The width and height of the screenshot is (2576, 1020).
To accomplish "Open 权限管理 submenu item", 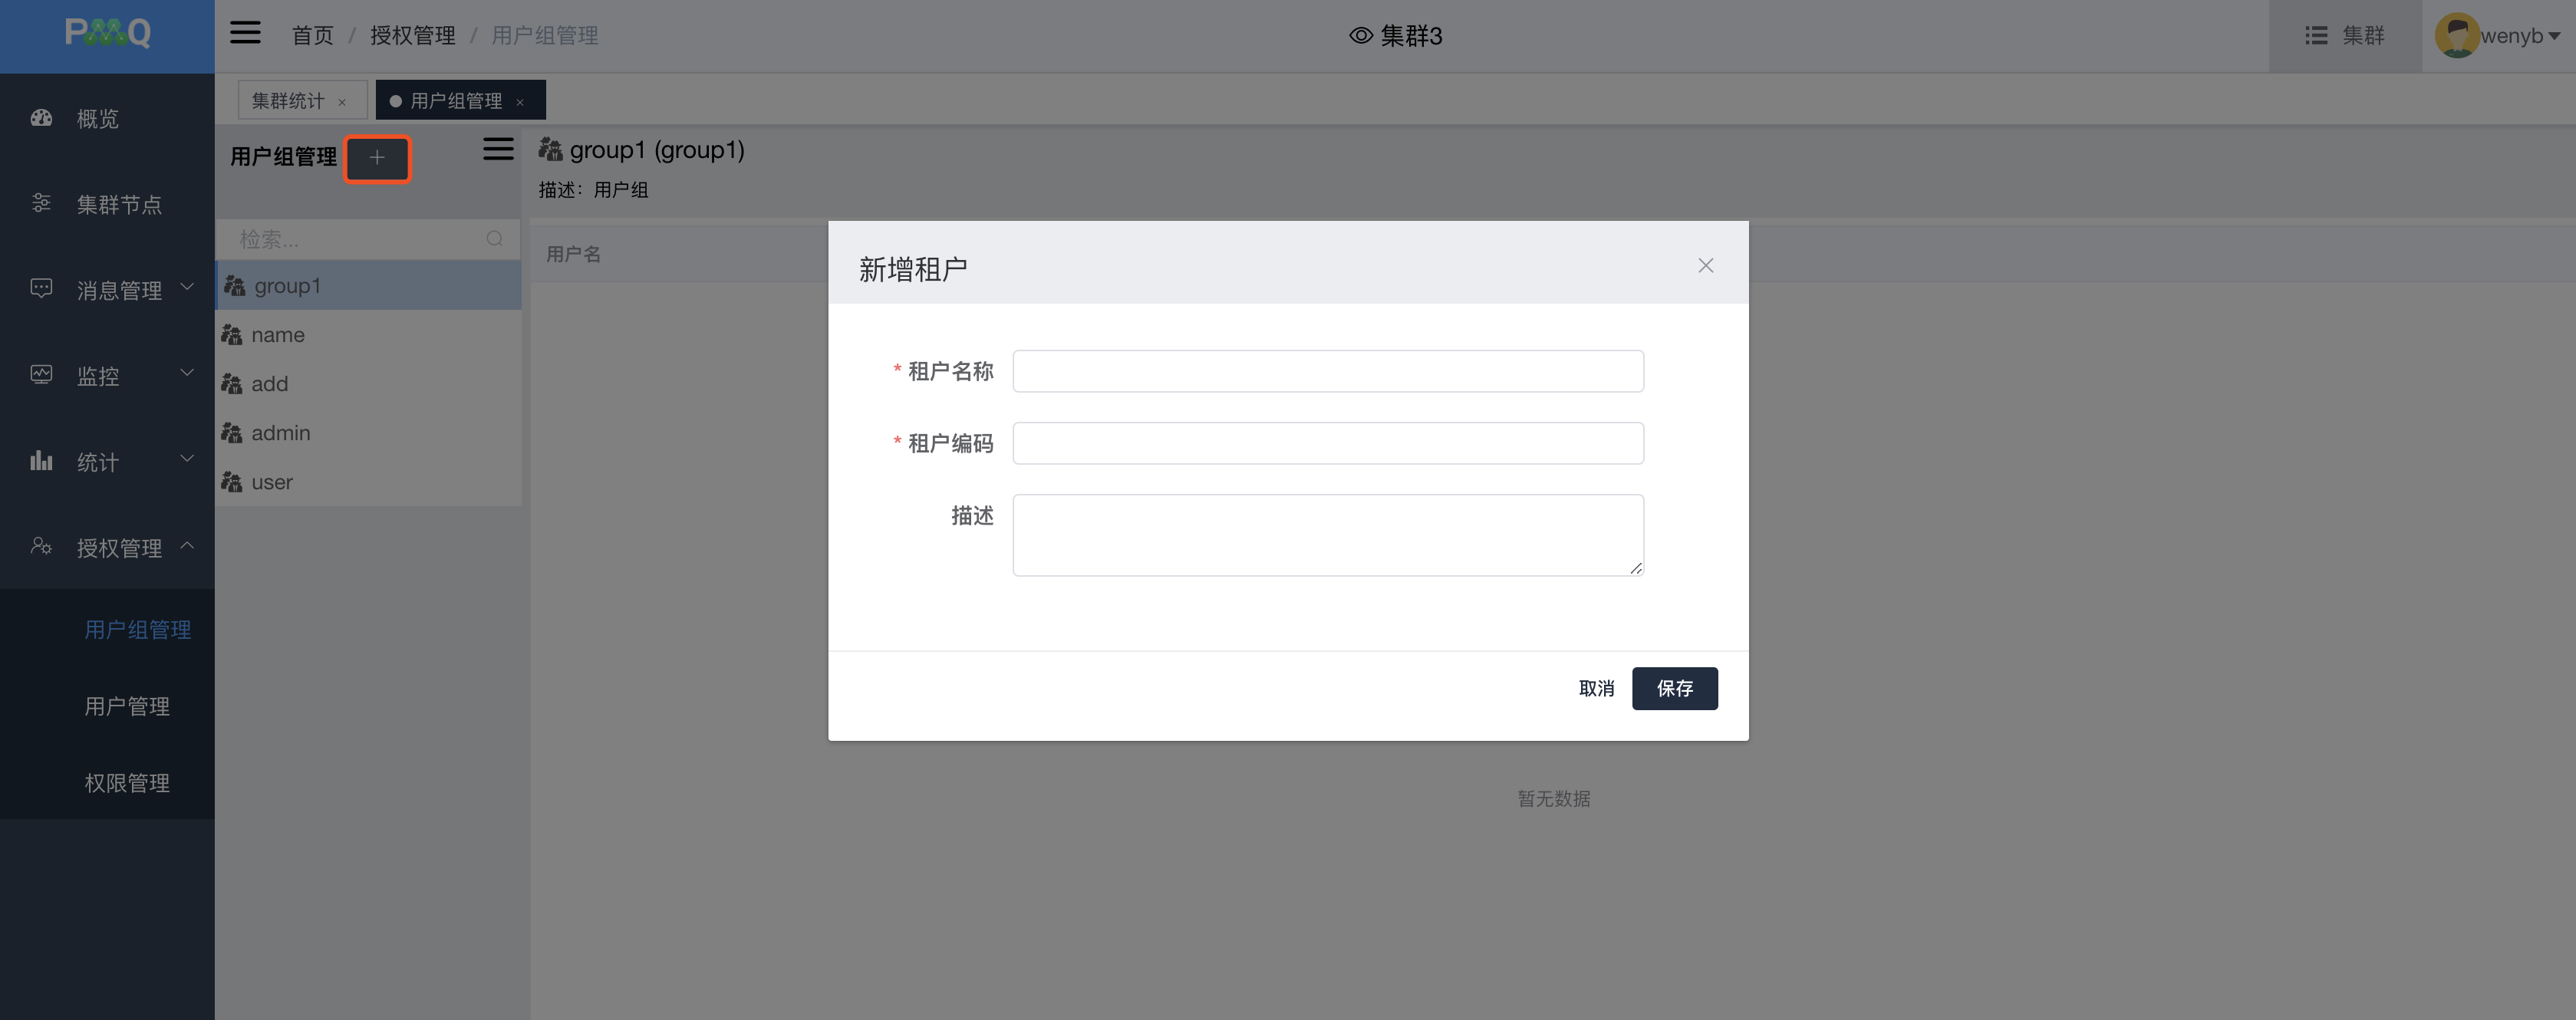I will (127, 783).
